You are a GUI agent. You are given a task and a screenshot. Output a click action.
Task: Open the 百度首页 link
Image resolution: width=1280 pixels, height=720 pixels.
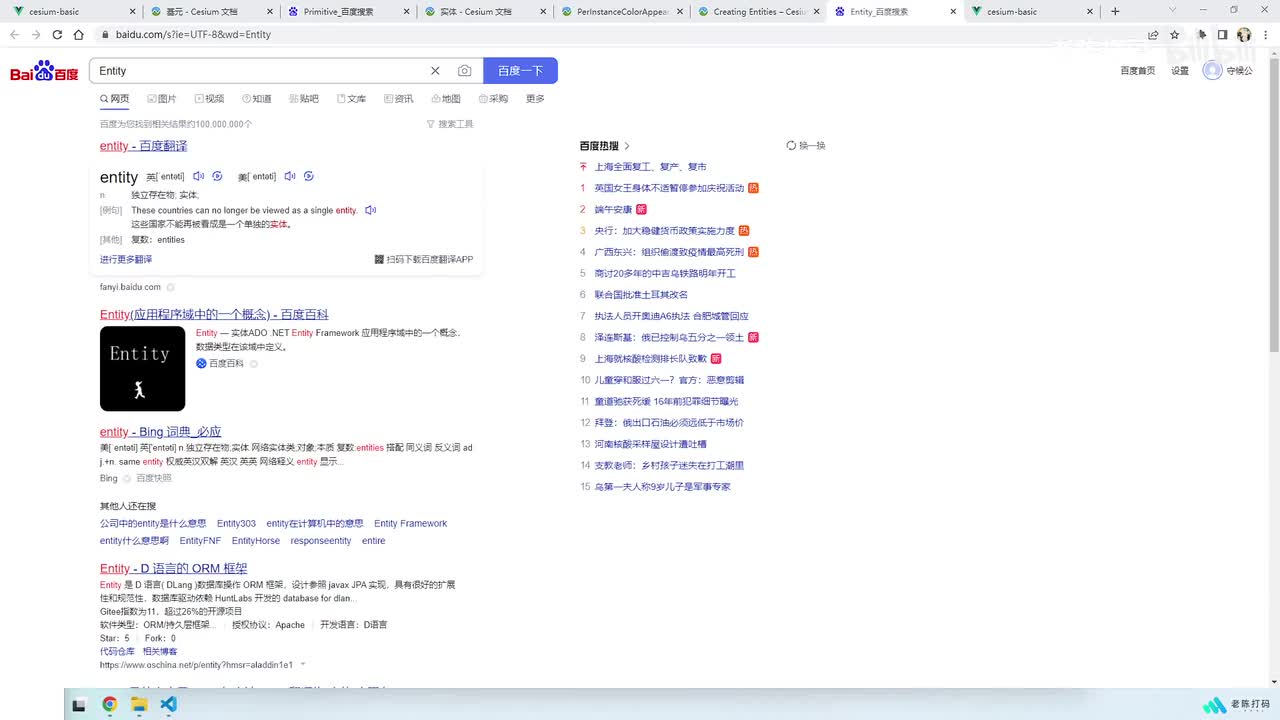click(1137, 71)
